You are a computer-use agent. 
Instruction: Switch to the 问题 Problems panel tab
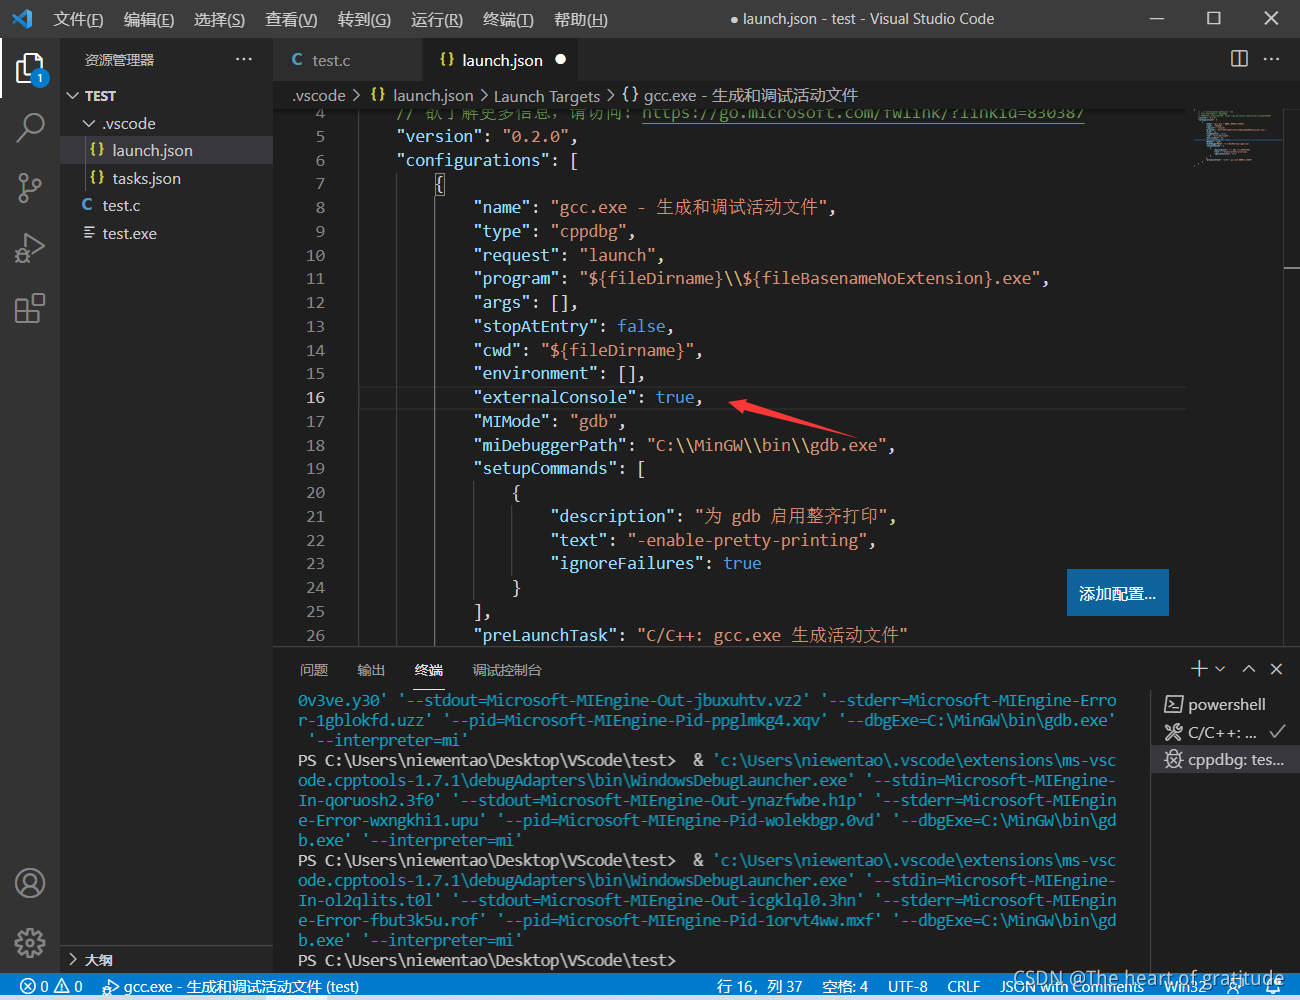pos(313,670)
